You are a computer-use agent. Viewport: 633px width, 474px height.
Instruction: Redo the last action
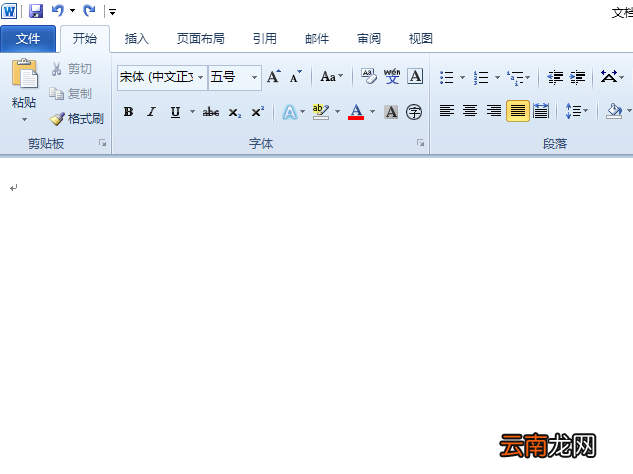[x=89, y=10]
